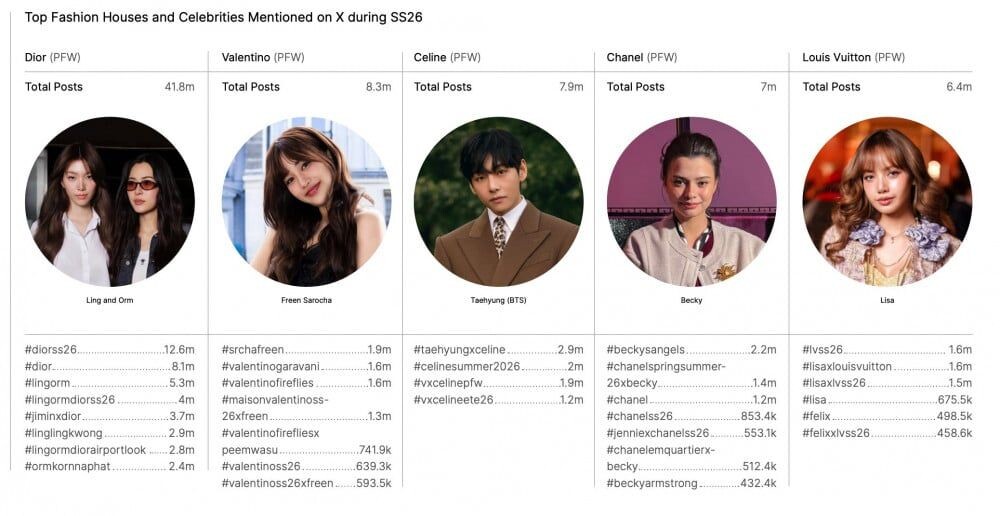Open the #beckysangels hashtag row
The width and height of the screenshot is (1000, 516).
coord(646,350)
